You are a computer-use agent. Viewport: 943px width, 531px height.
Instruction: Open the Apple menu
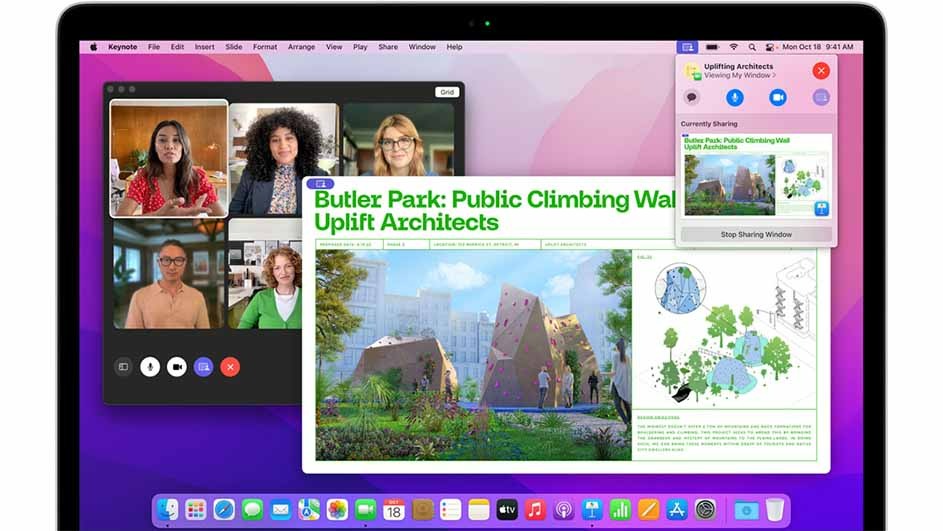click(x=94, y=47)
